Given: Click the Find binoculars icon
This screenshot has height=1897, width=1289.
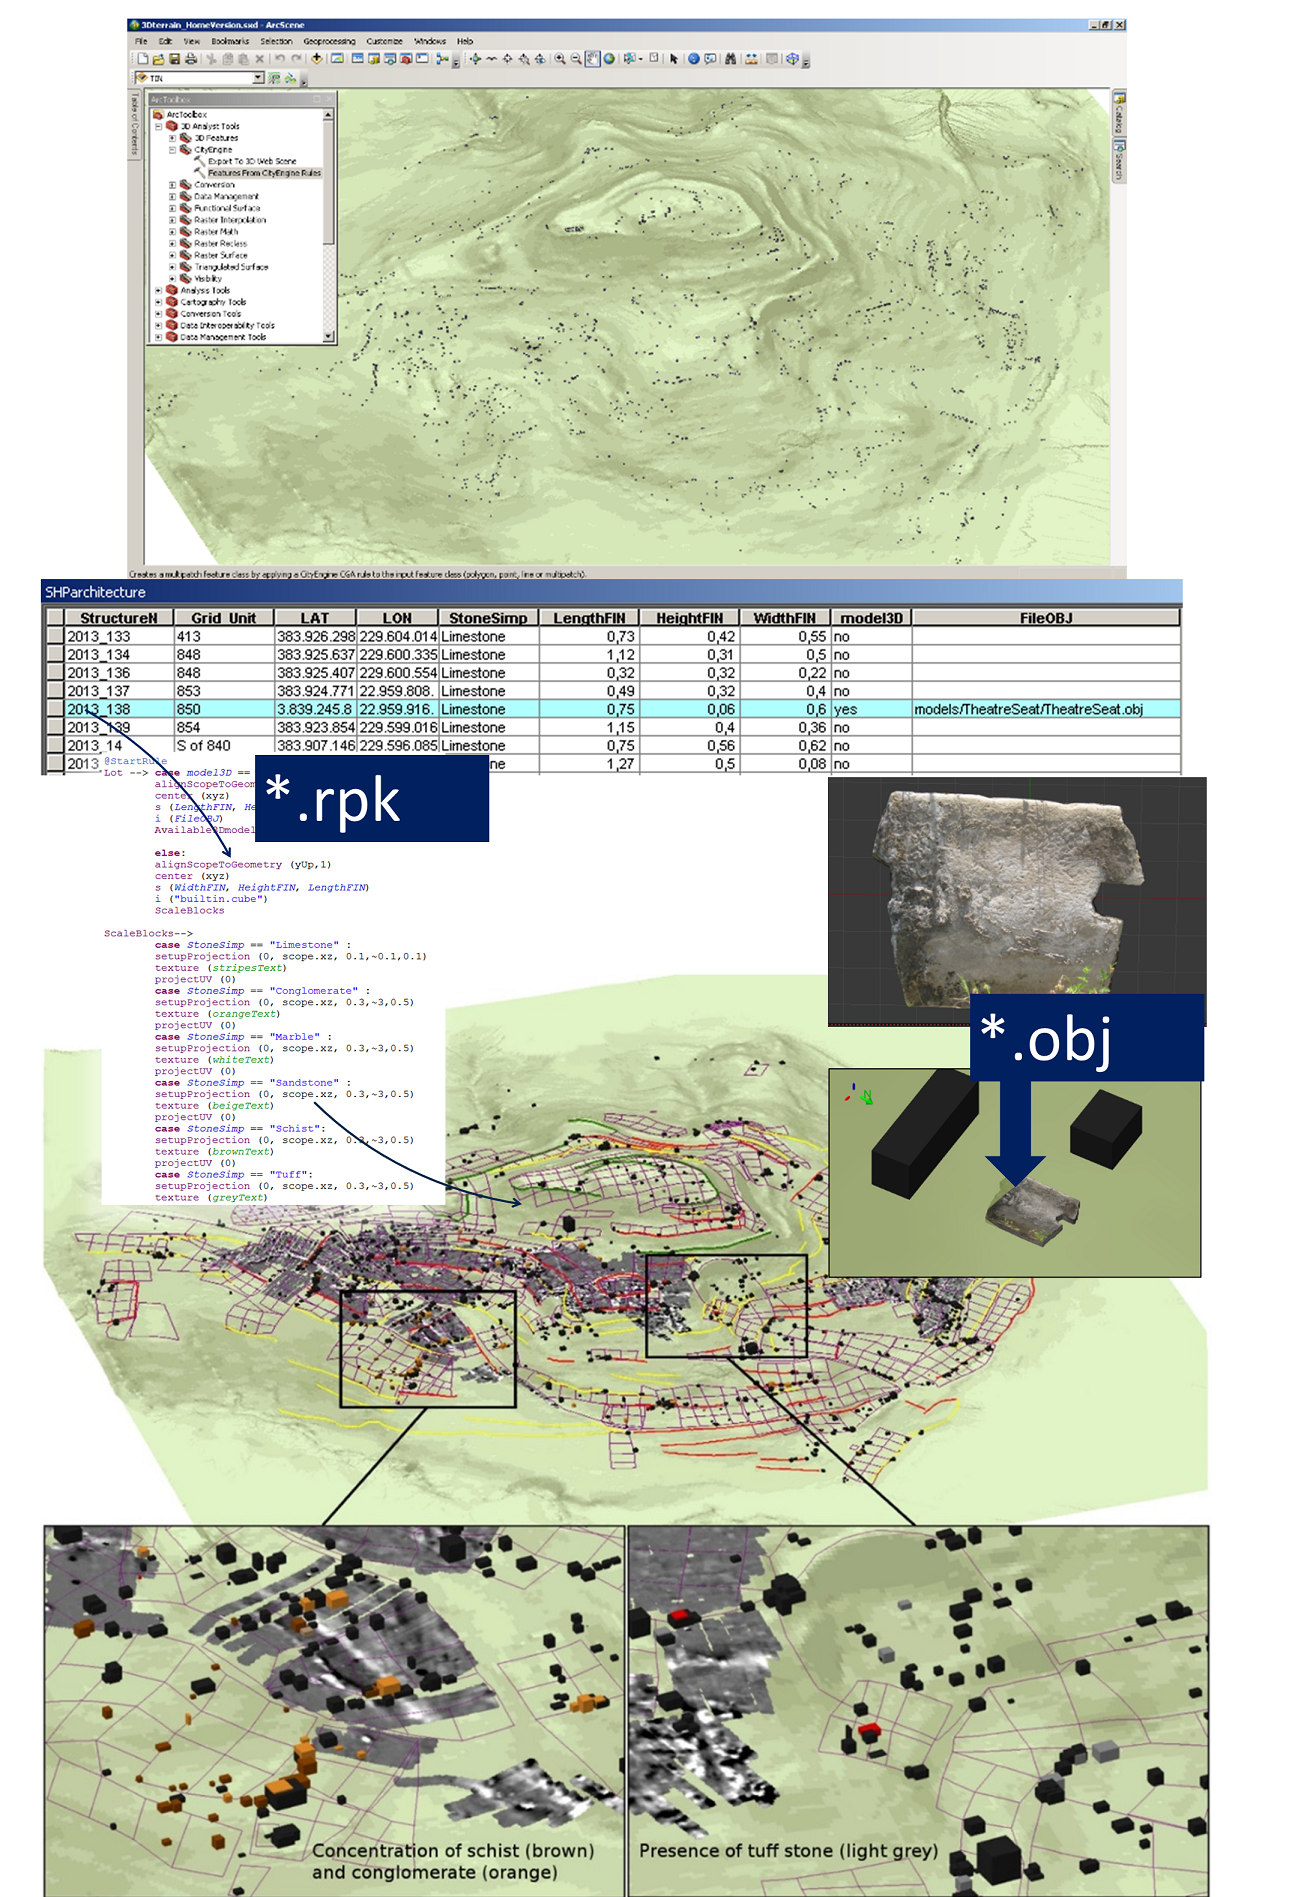Looking at the screenshot, I should [x=730, y=59].
